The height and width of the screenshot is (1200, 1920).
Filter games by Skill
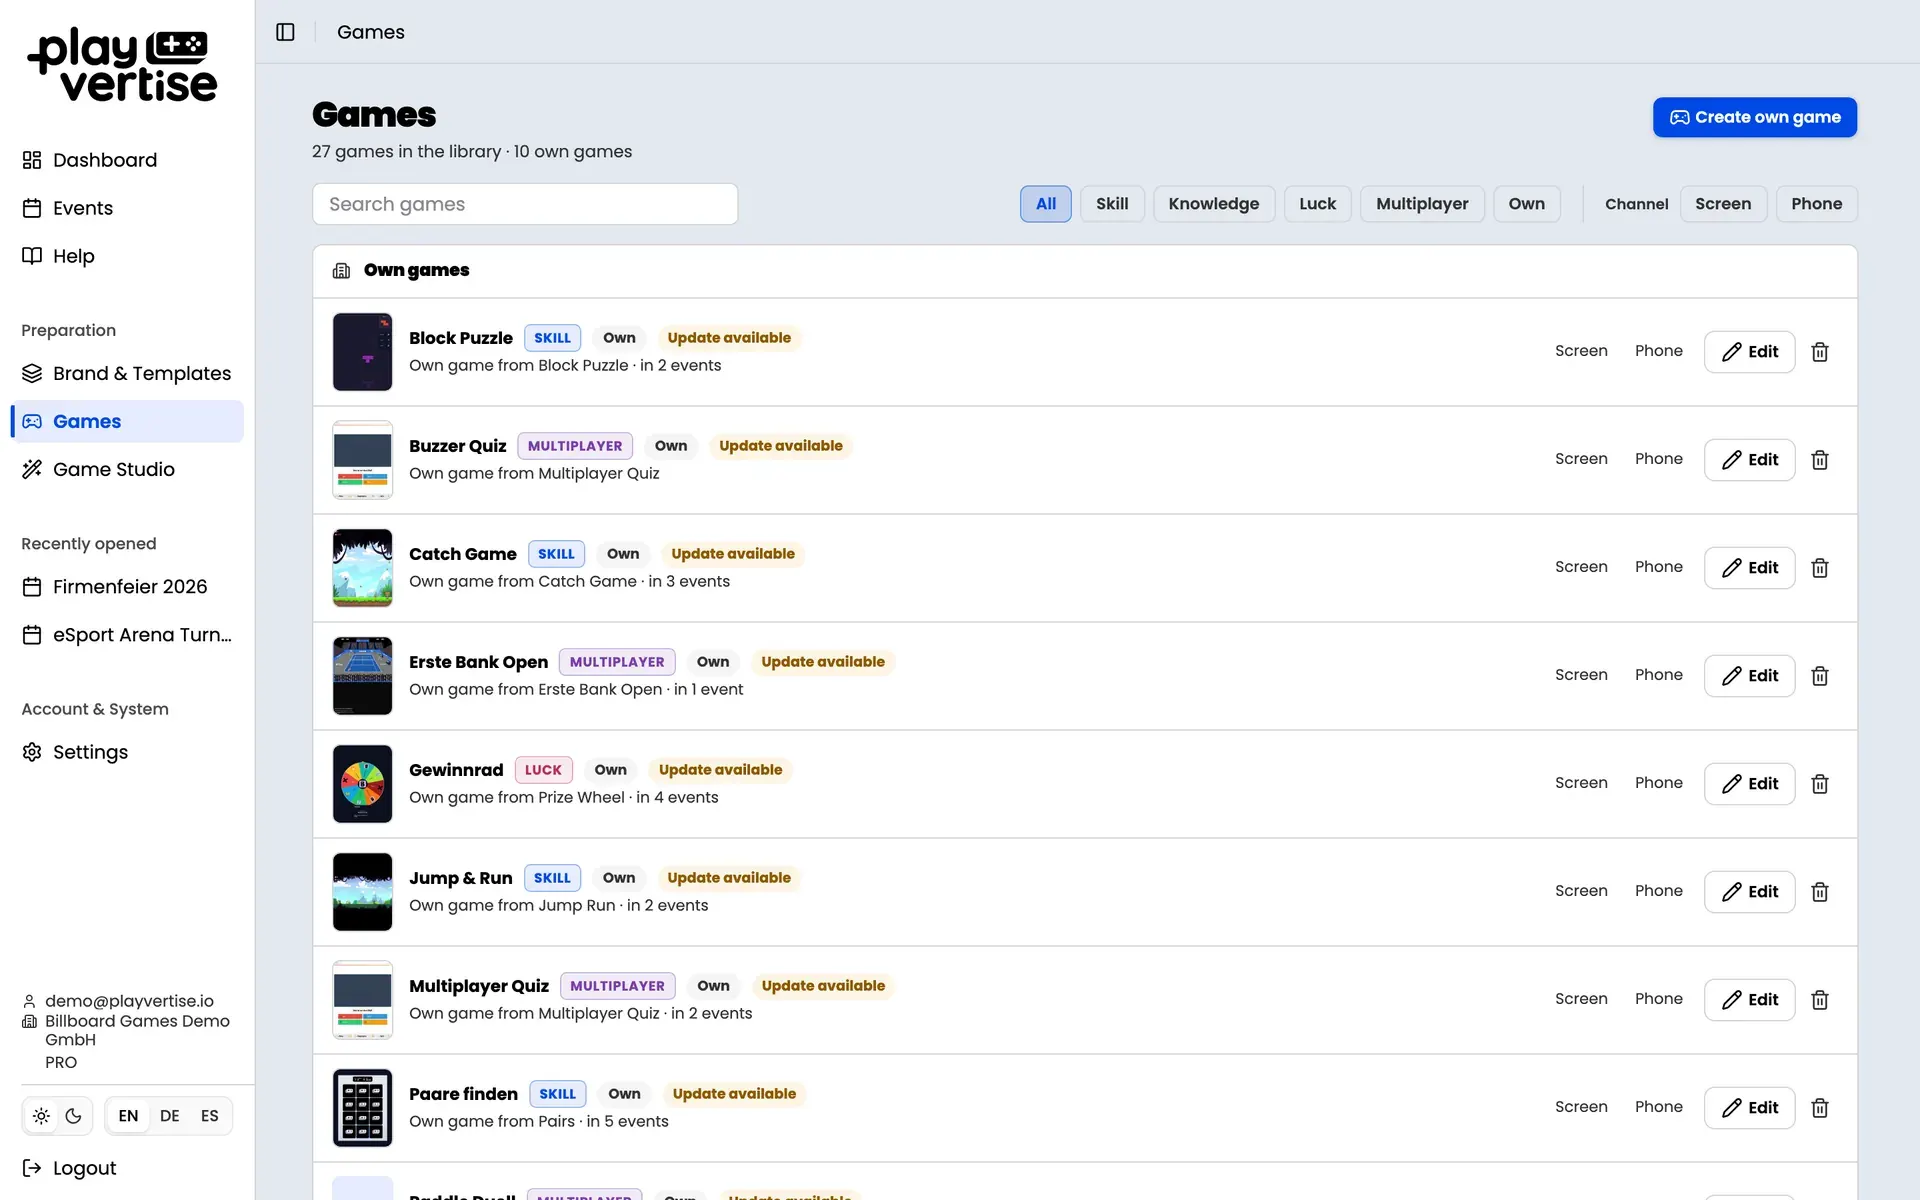click(1112, 204)
